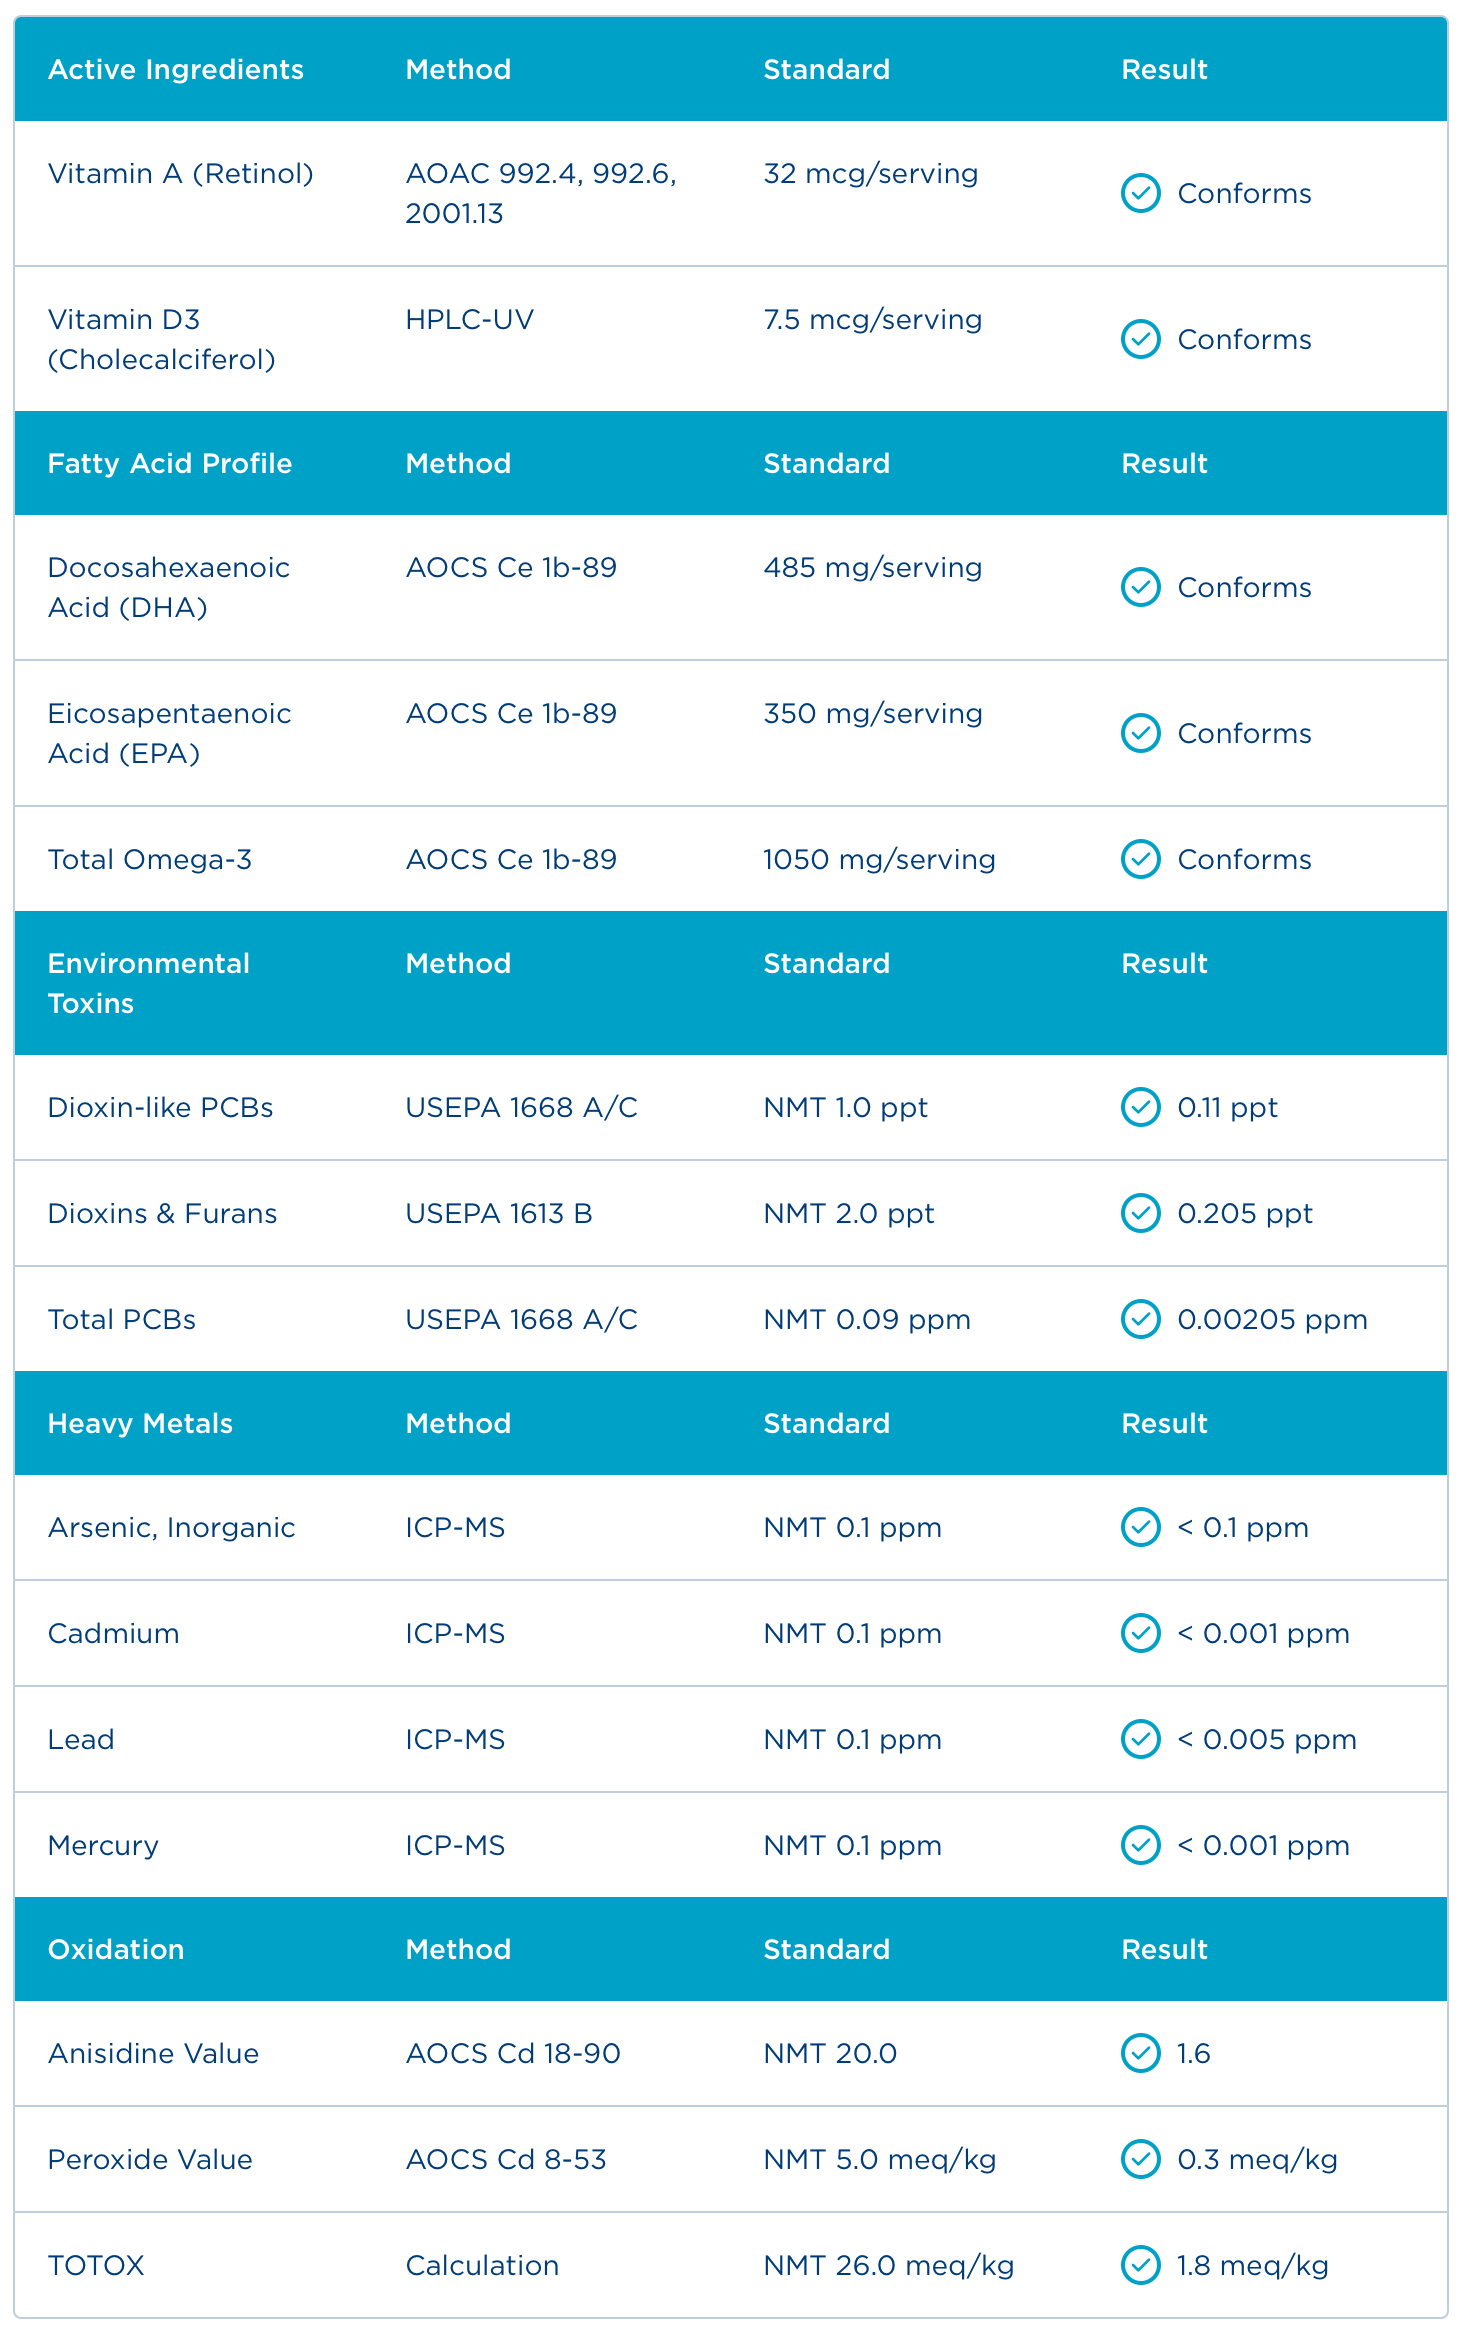Click the NMT 26.0 meq/kg standard
1460x2334 pixels.
888,2266
